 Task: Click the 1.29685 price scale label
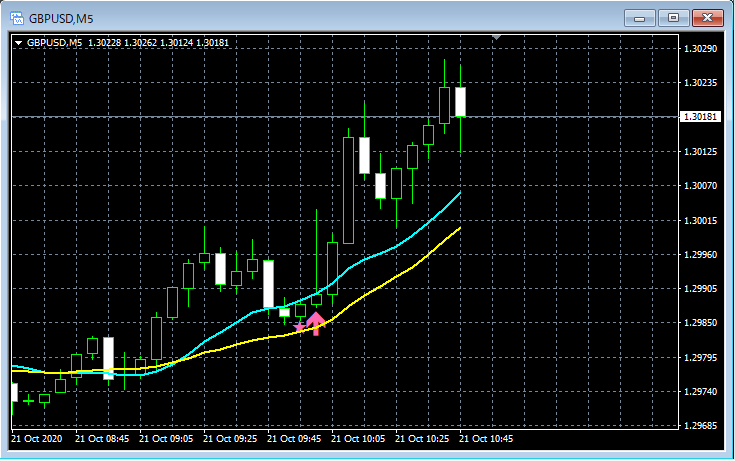click(x=700, y=426)
